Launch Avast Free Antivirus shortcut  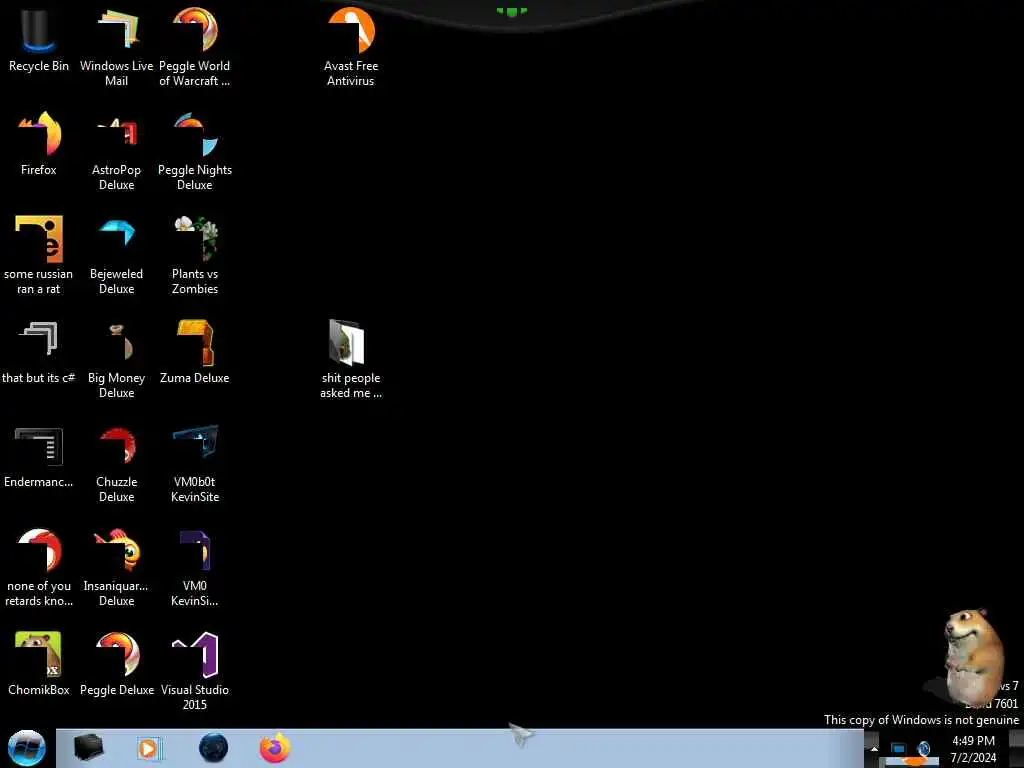351,47
